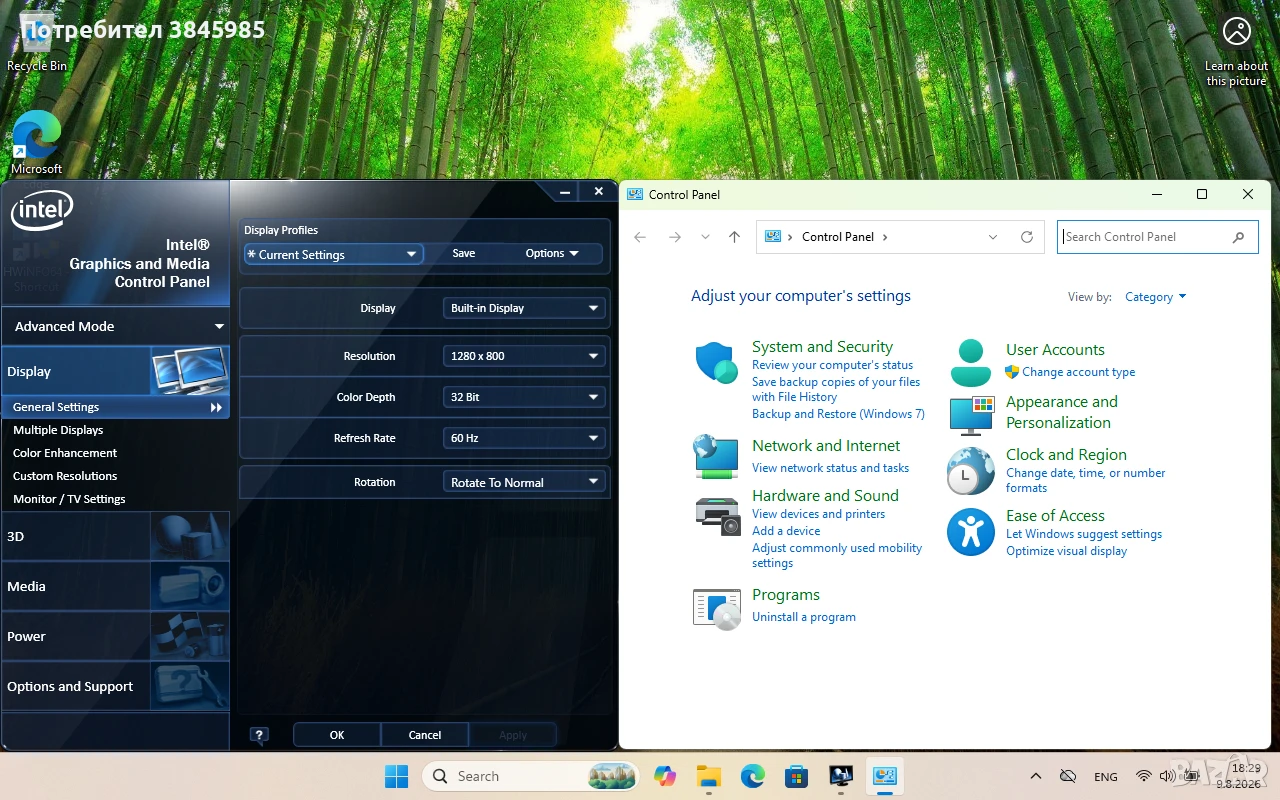Open the Programs category icon
The width and height of the screenshot is (1280, 800).
pyautogui.click(x=716, y=607)
